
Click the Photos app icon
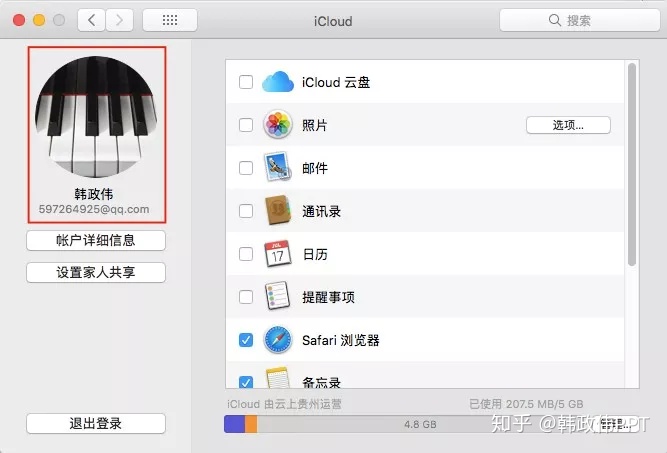(x=278, y=125)
